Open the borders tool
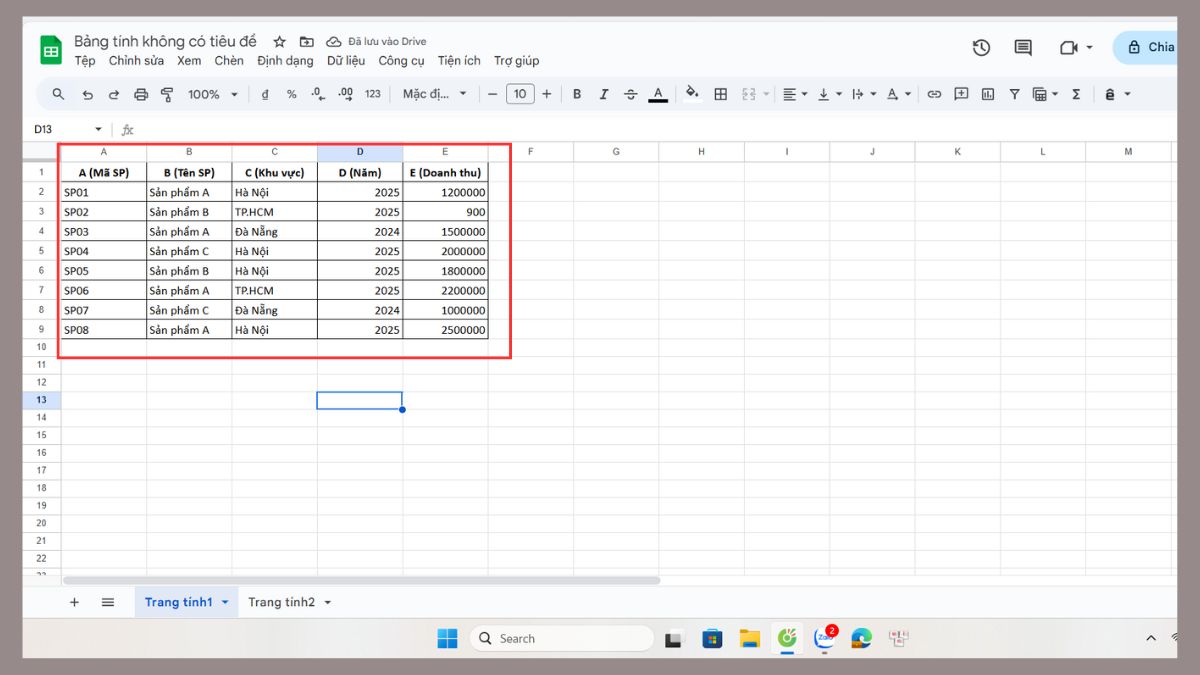The image size is (1200, 675). (720, 94)
